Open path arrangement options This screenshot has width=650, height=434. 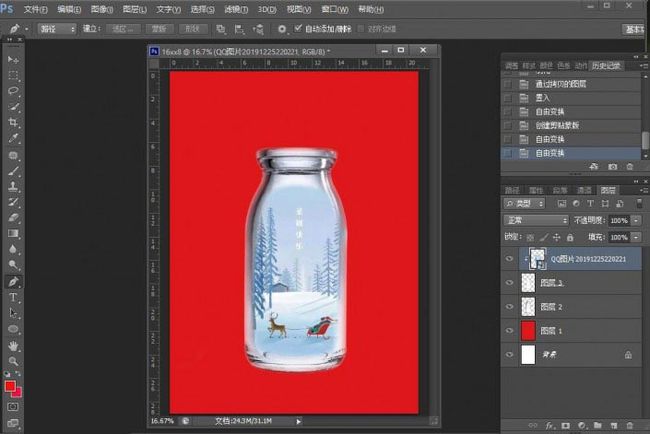pos(258,29)
